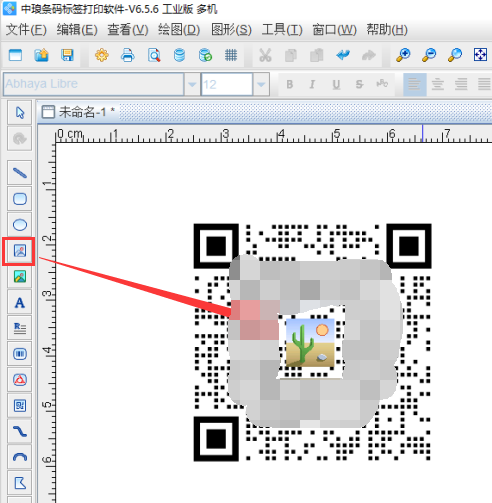Open a file with the folder icon
The height and width of the screenshot is (503, 492).
tap(41, 55)
